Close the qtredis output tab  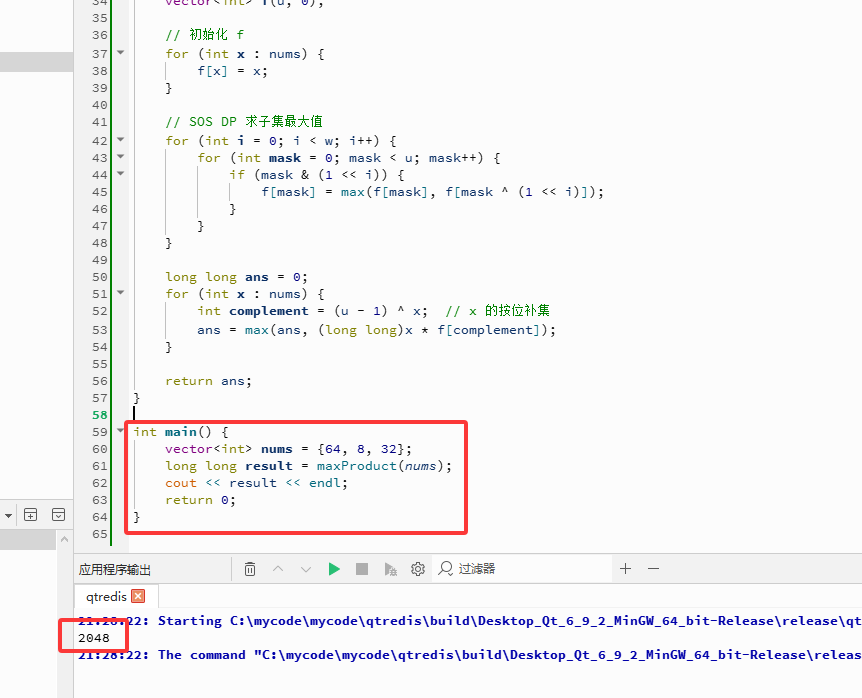pyautogui.click(x=139, y=596)
